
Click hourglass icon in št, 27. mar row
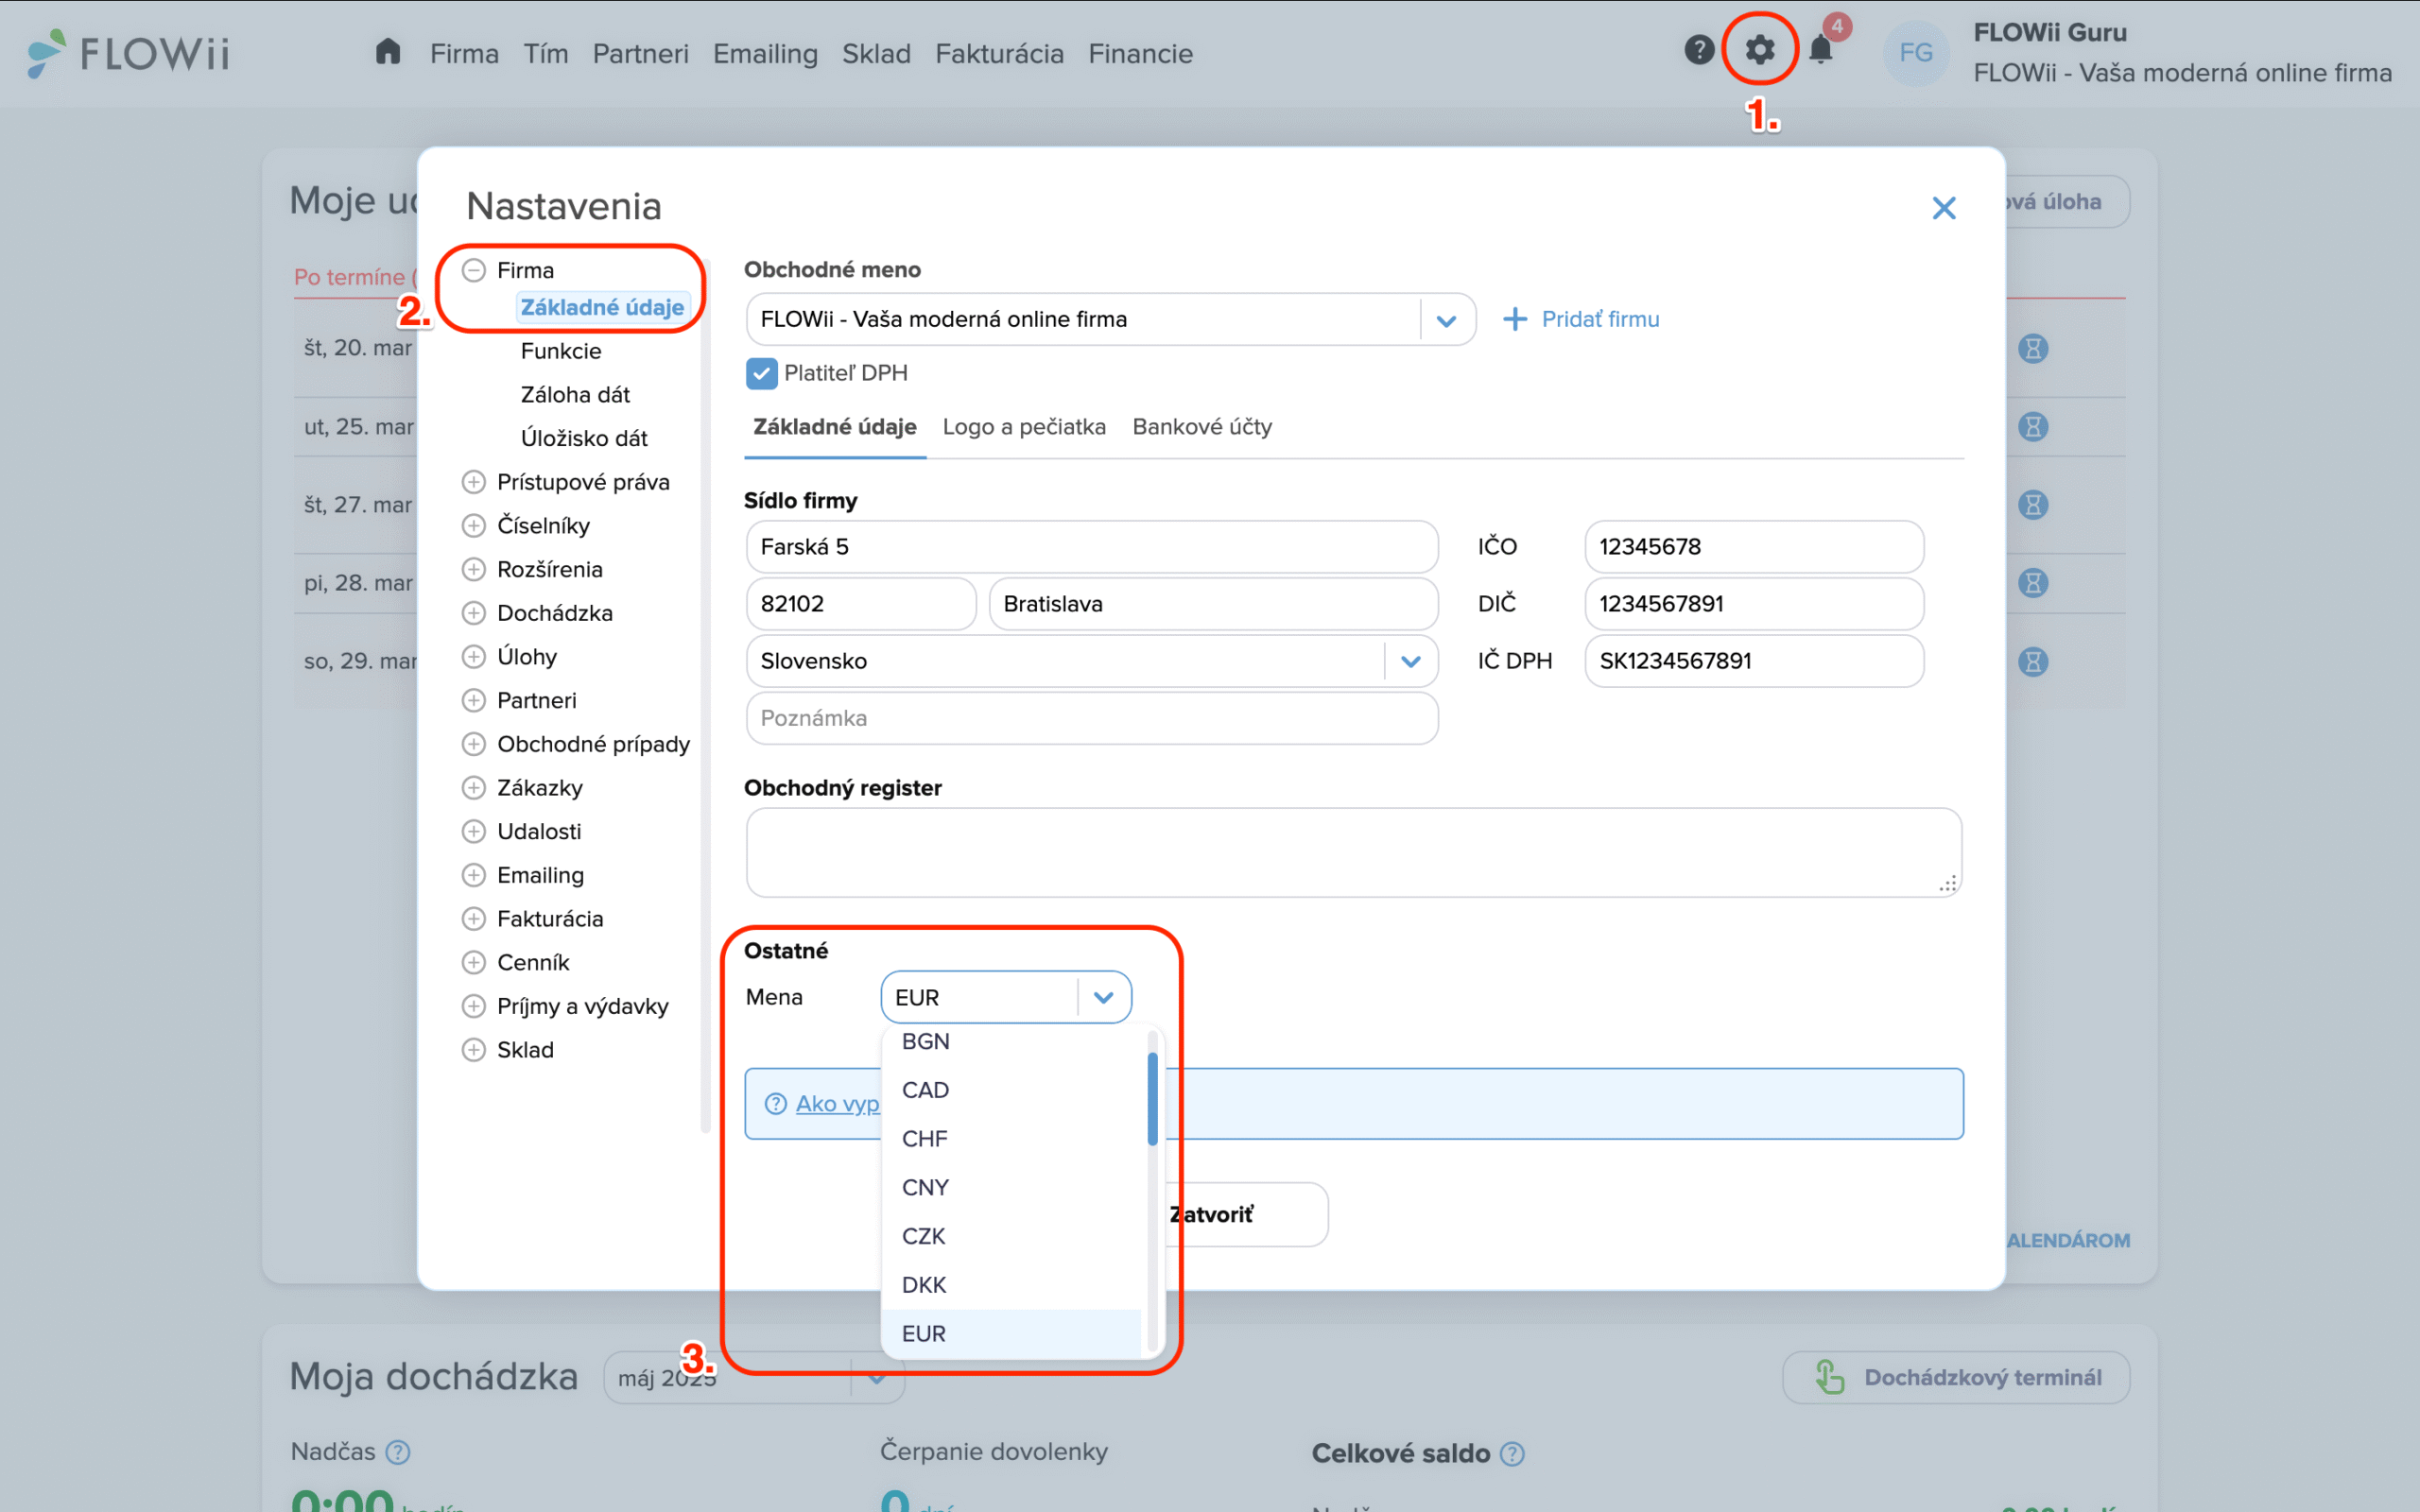2033,505
